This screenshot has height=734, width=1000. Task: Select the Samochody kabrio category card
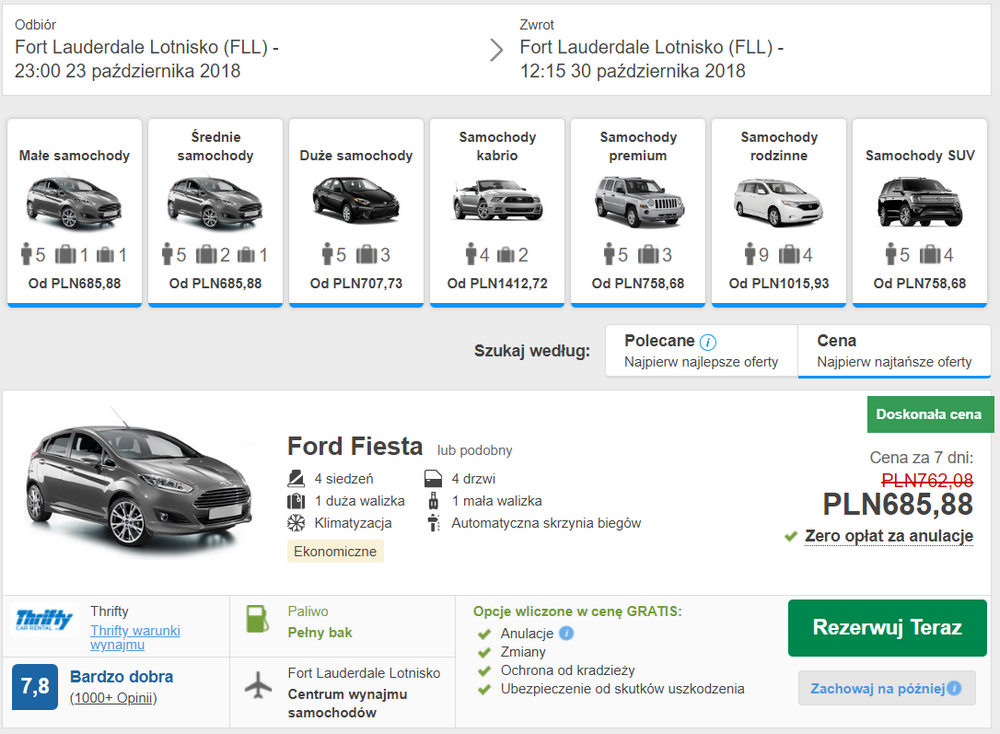[497, 211]
